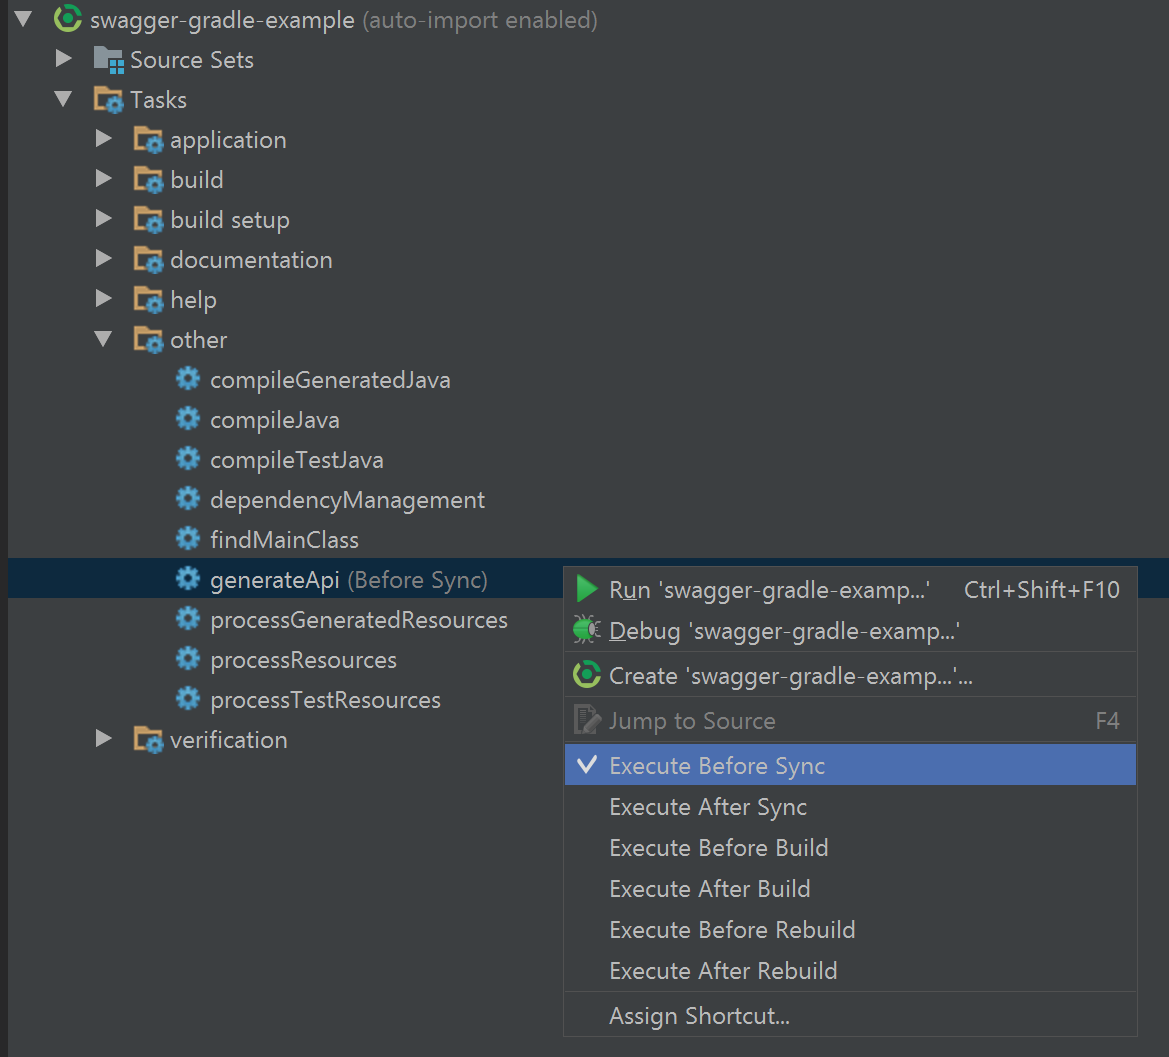Select the compileGeneratedJava task

point(330,380)
